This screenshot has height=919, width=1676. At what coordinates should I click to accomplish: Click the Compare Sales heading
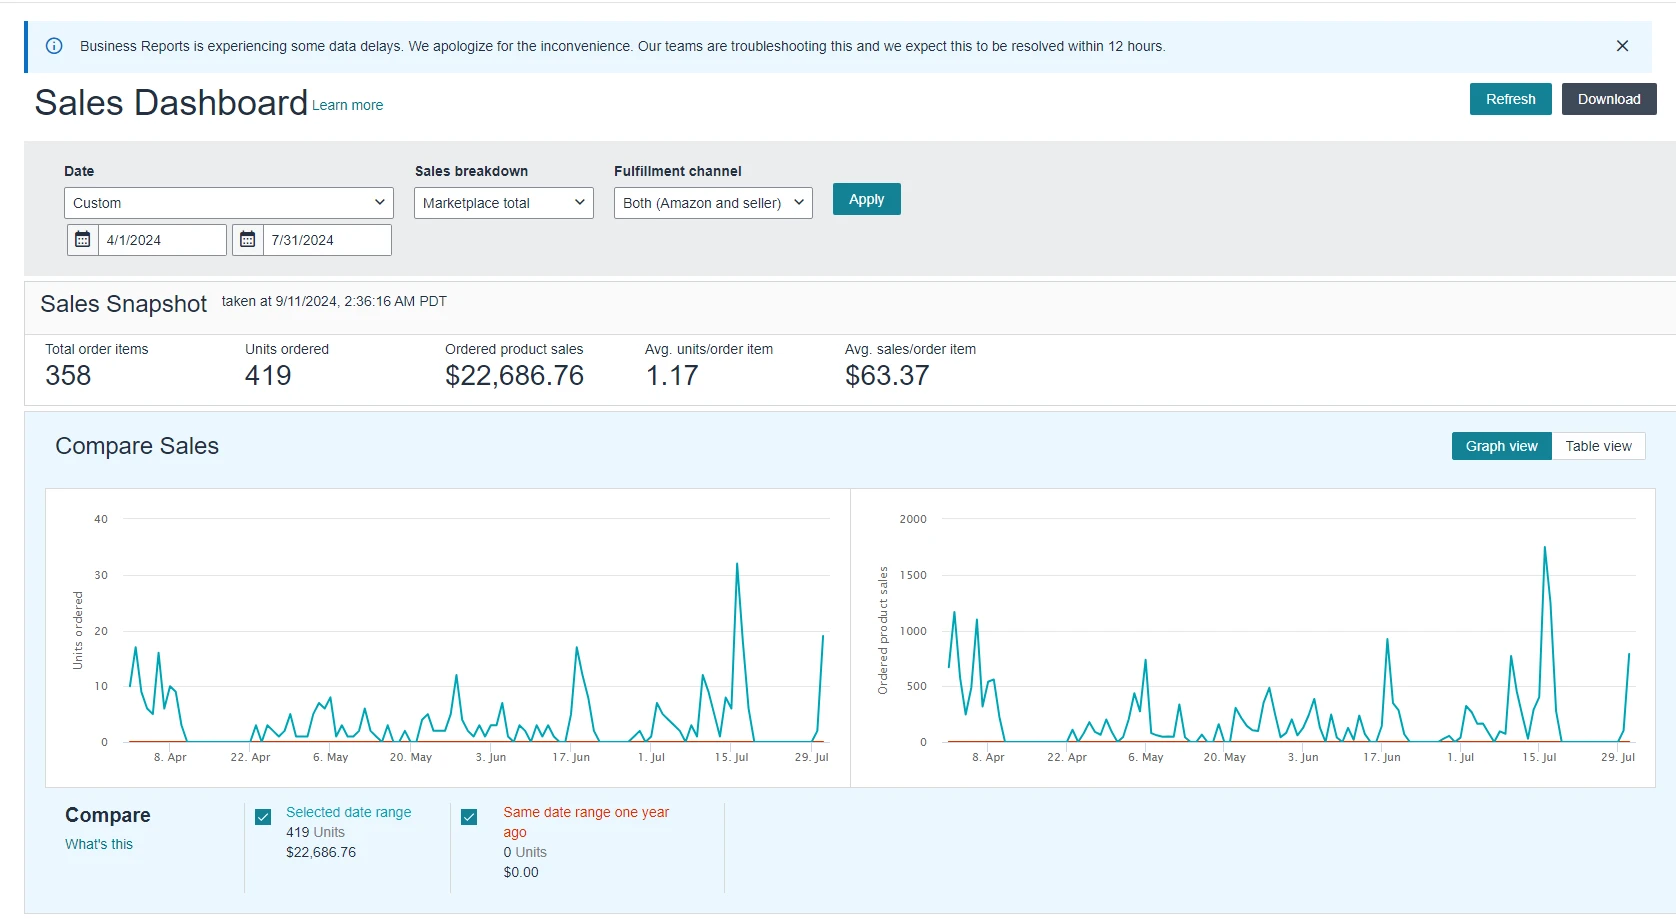(x=137, y=446)
